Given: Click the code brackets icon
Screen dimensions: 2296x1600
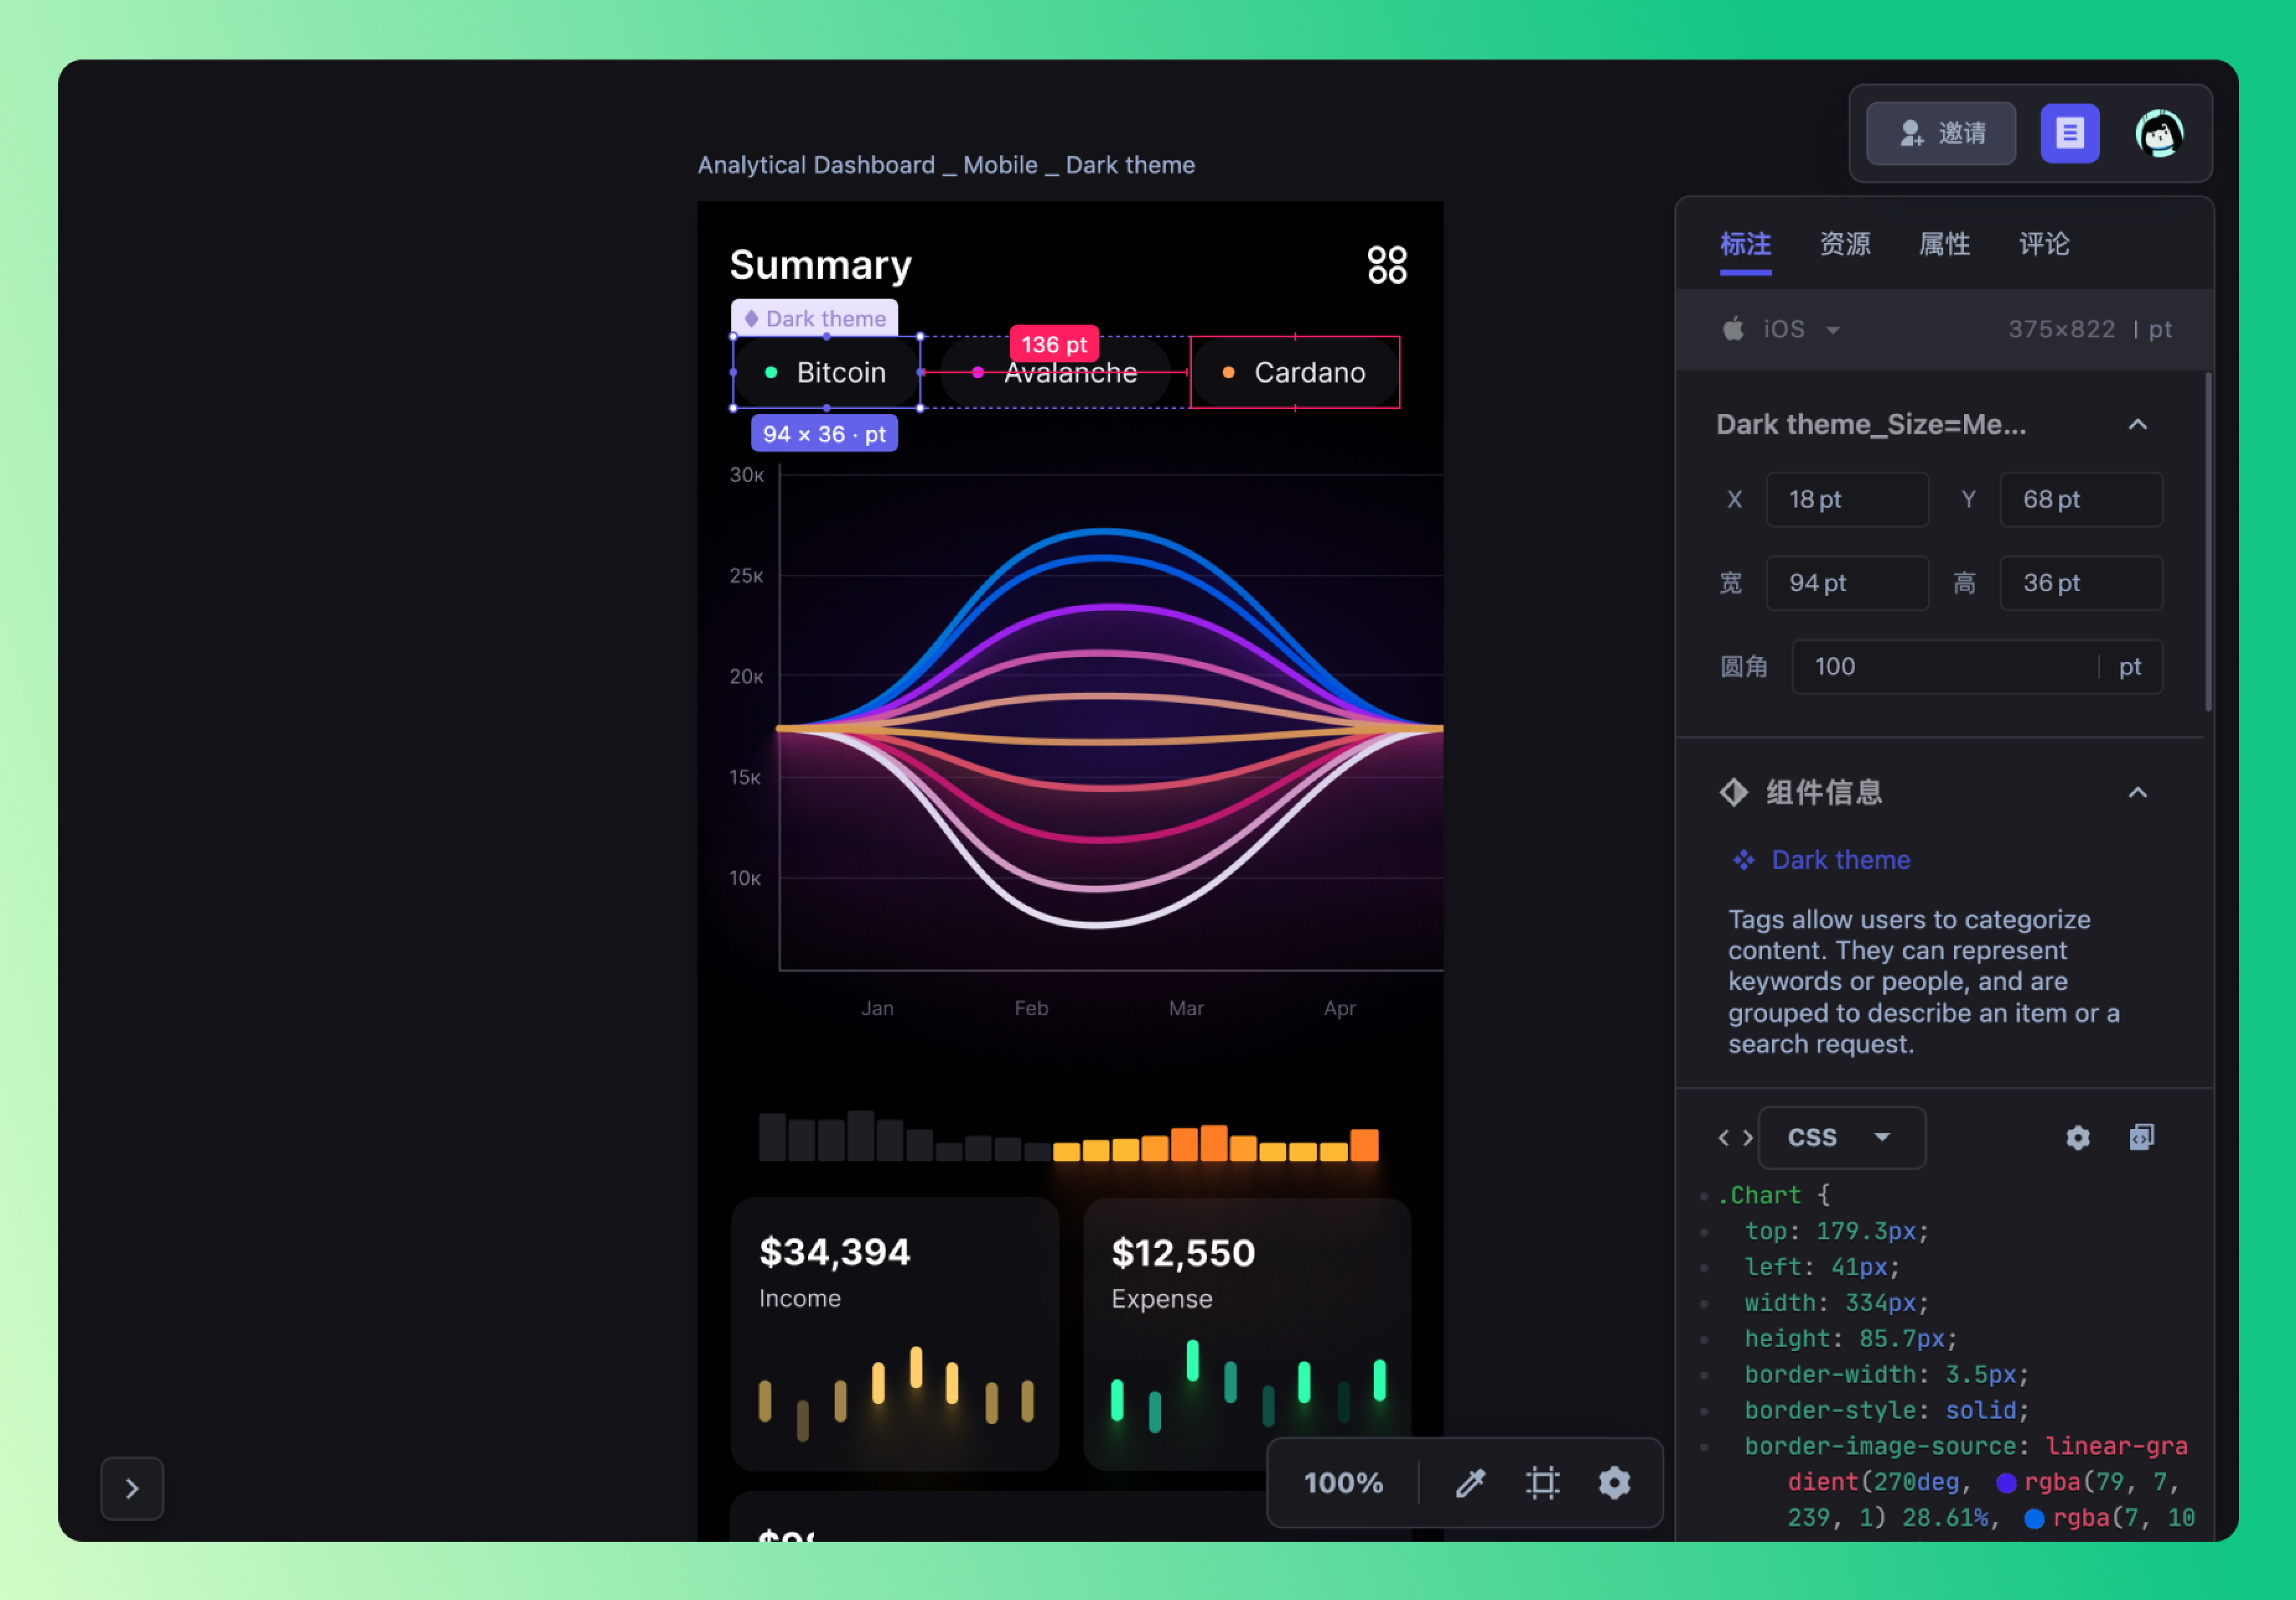Looking at the screenshot, I should click(1735, 1137).
